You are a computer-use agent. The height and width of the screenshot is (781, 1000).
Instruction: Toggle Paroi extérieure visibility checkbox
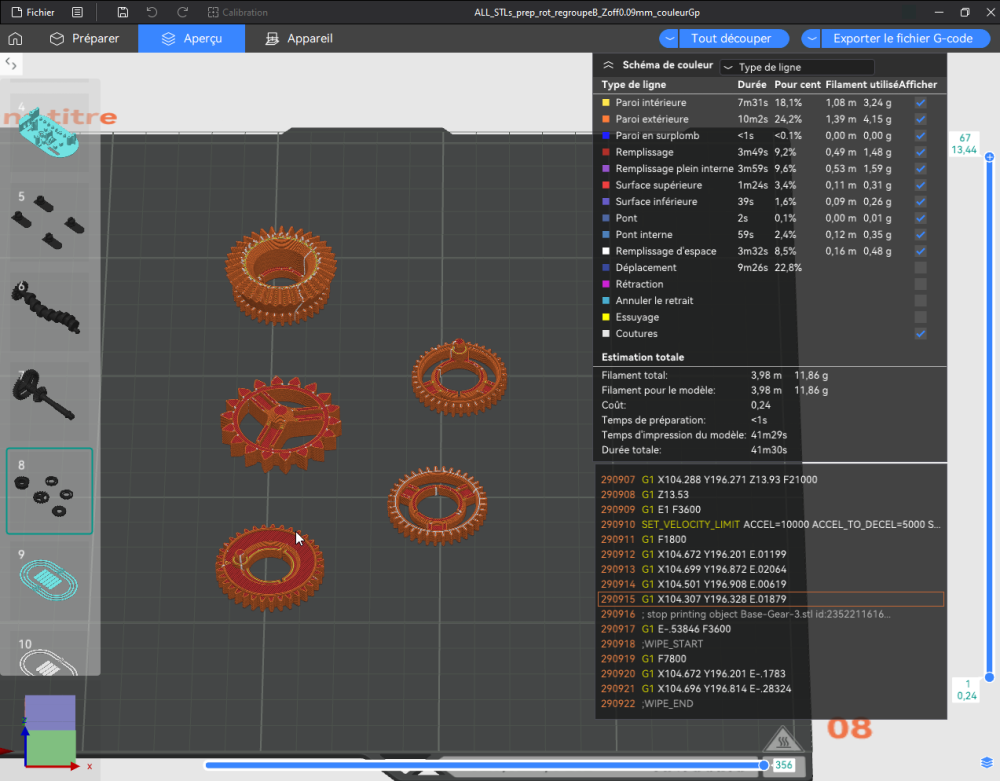[920, 119]
